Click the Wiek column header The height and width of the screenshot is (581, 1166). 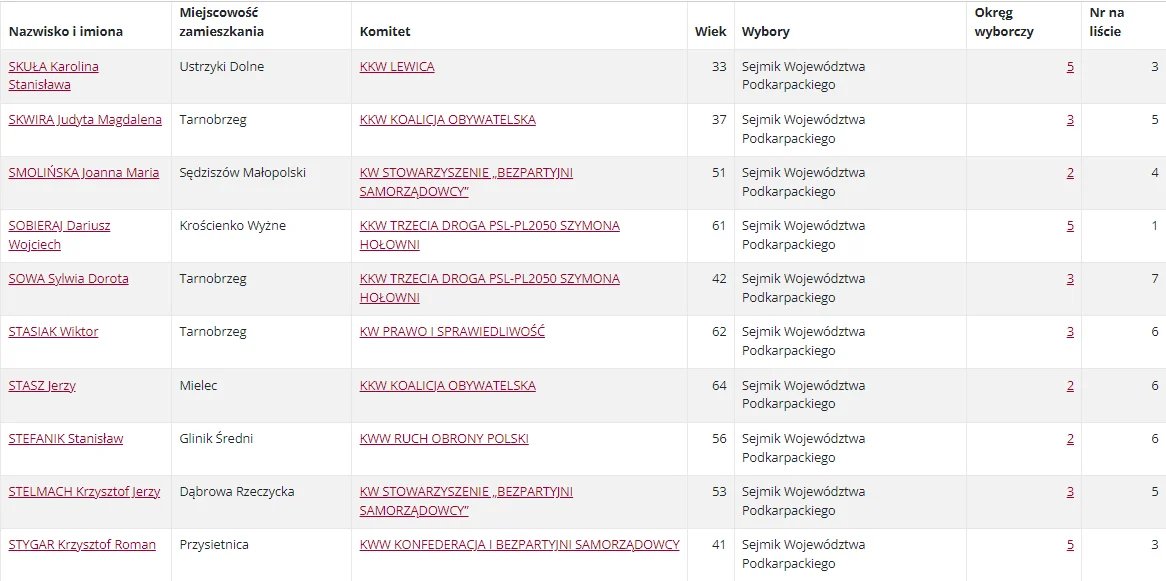coord(710,32)
